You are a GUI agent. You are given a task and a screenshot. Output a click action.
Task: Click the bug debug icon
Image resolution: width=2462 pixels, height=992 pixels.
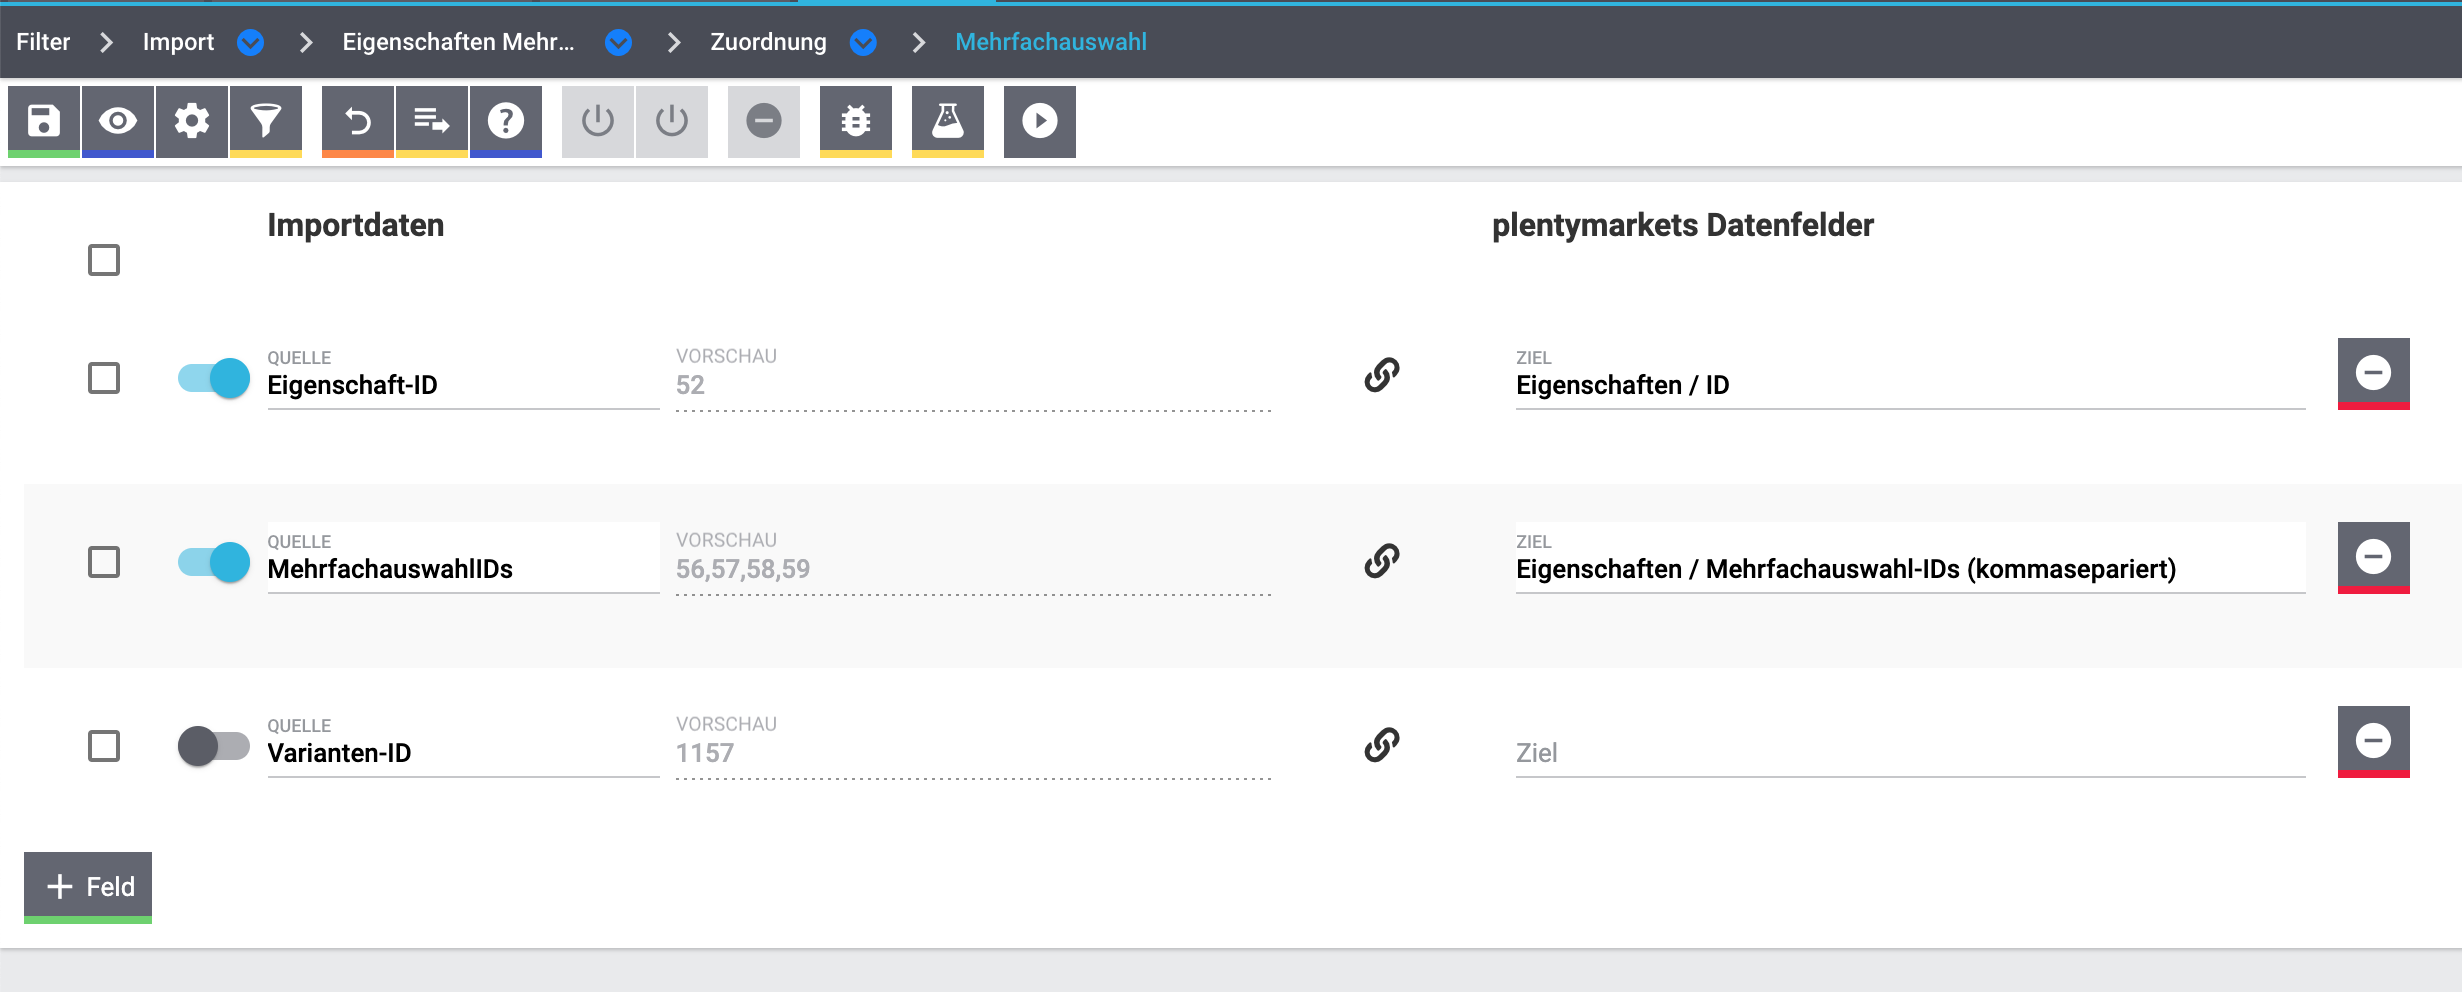(x=856, y=121)
